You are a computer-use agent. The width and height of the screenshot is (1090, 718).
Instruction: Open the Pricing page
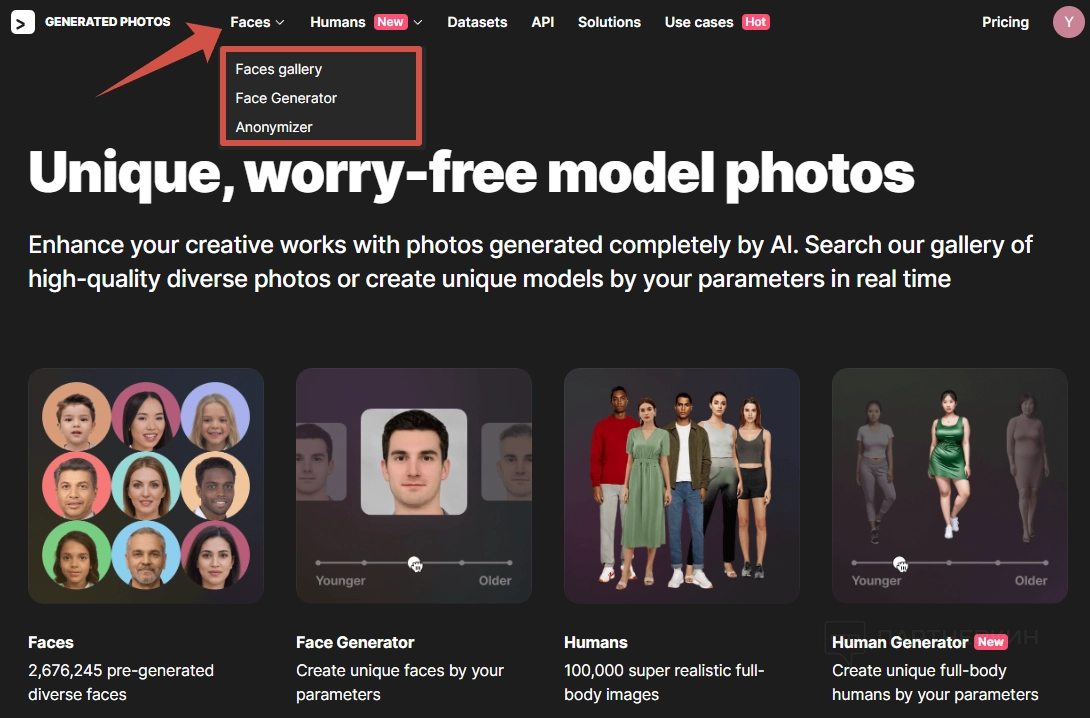(x=1005, y=22)
